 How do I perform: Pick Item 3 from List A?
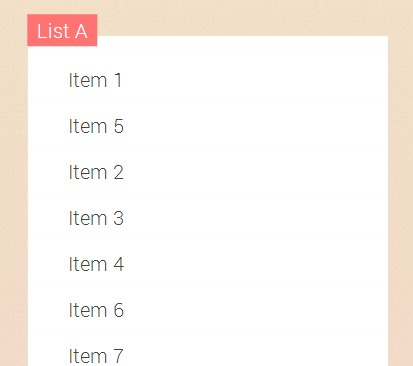point(208,218)
